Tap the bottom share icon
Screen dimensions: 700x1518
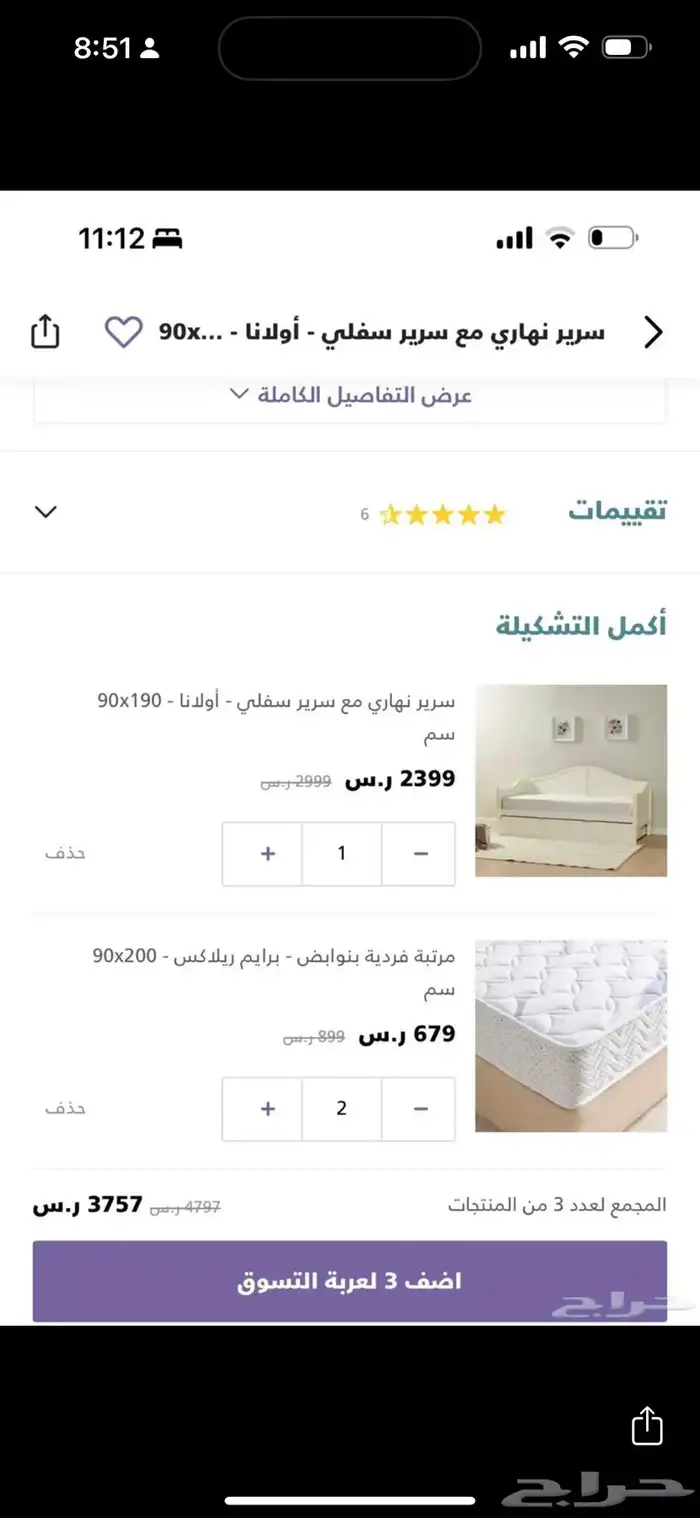[647, 1425]
